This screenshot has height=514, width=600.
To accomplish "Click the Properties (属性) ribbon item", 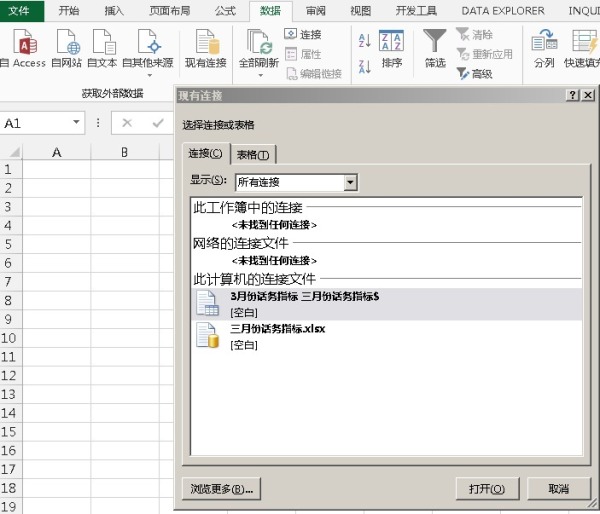I will 303,54.
